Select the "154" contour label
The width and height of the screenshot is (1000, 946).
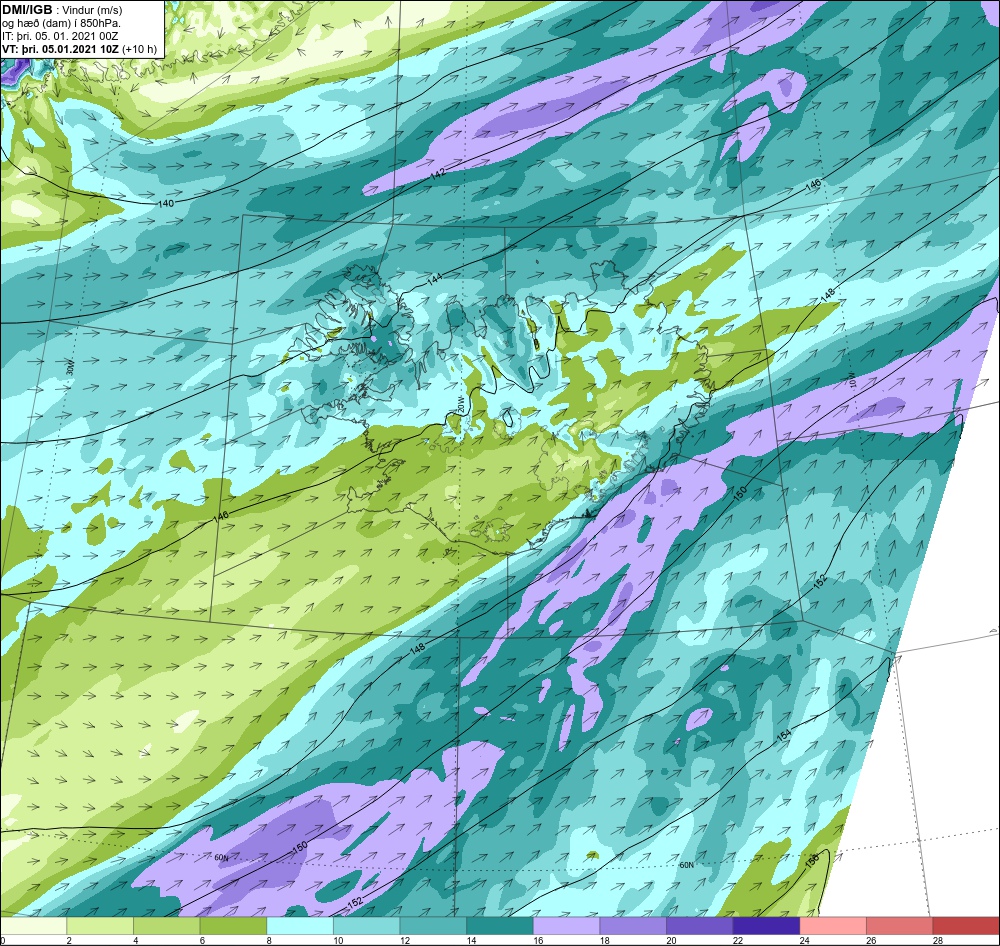(x=783, y=735)
